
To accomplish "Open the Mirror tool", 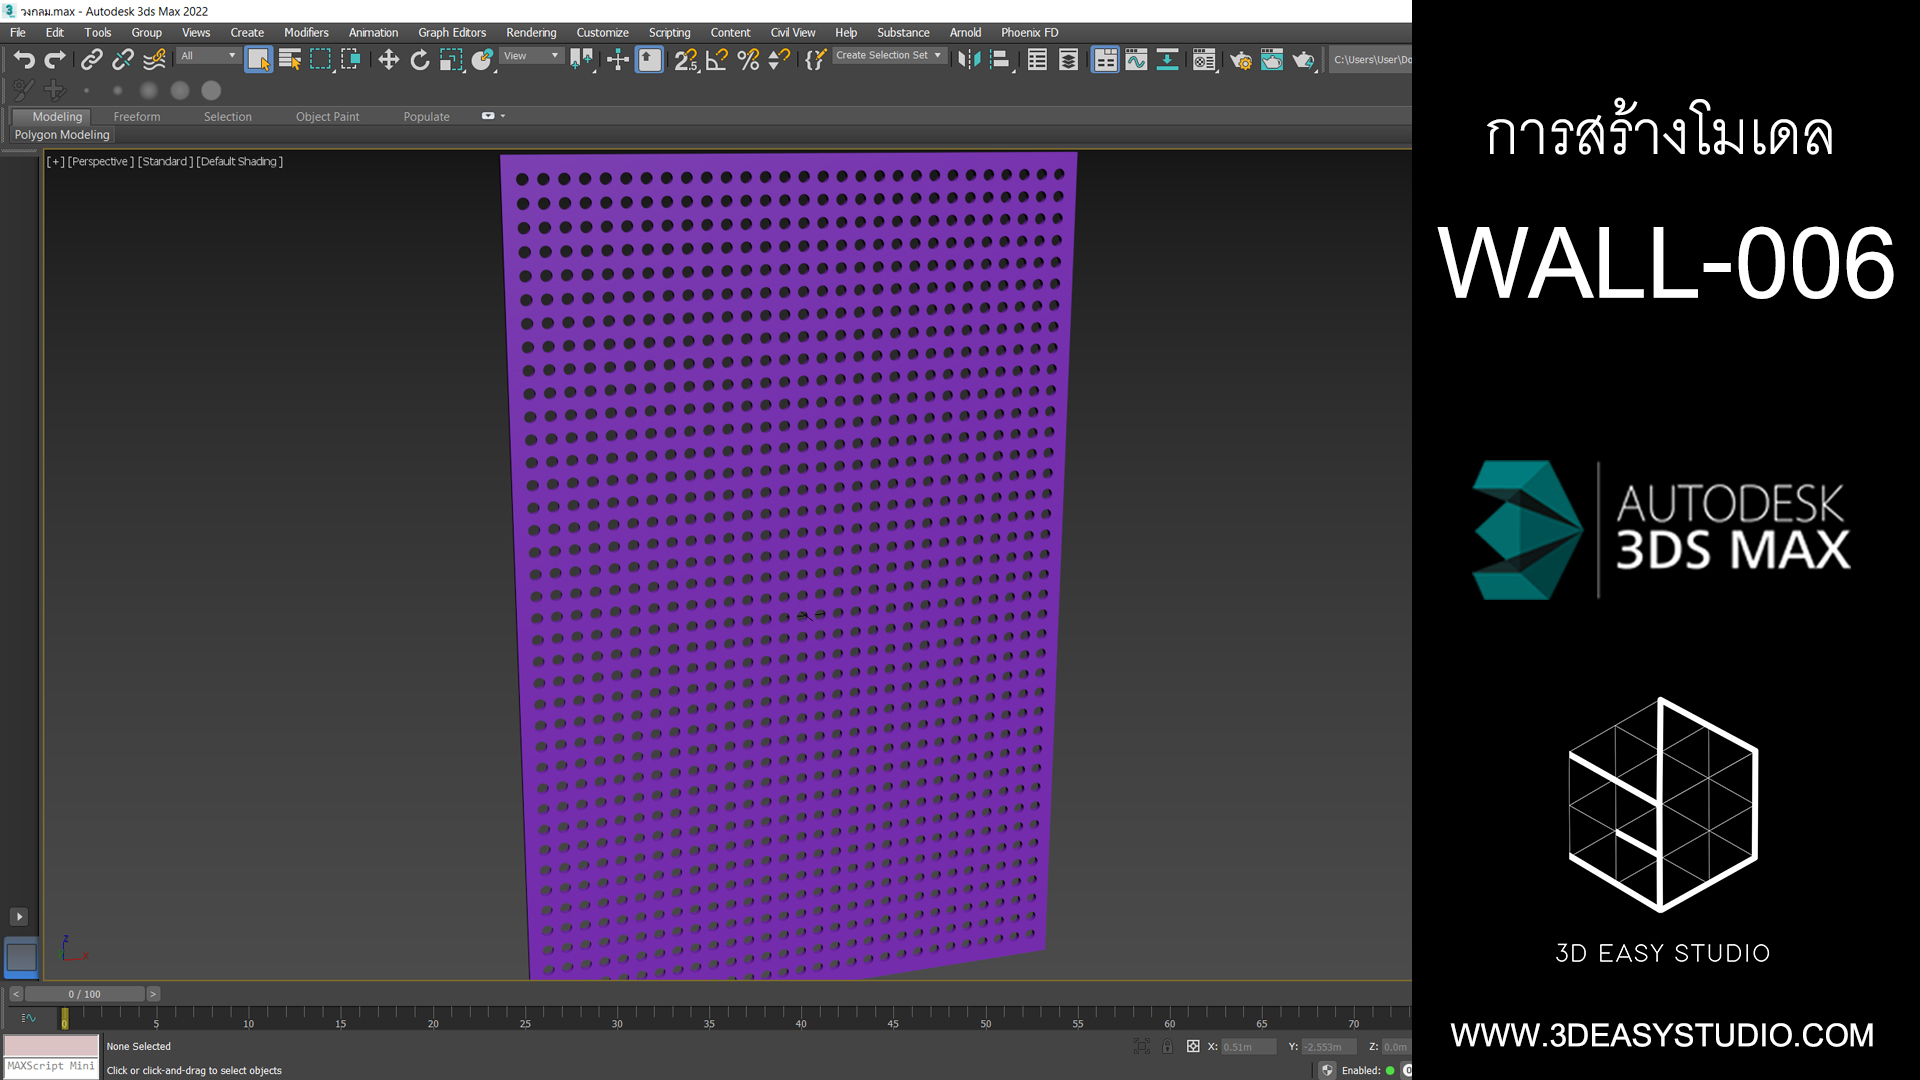I will click(x=968, y=60).
